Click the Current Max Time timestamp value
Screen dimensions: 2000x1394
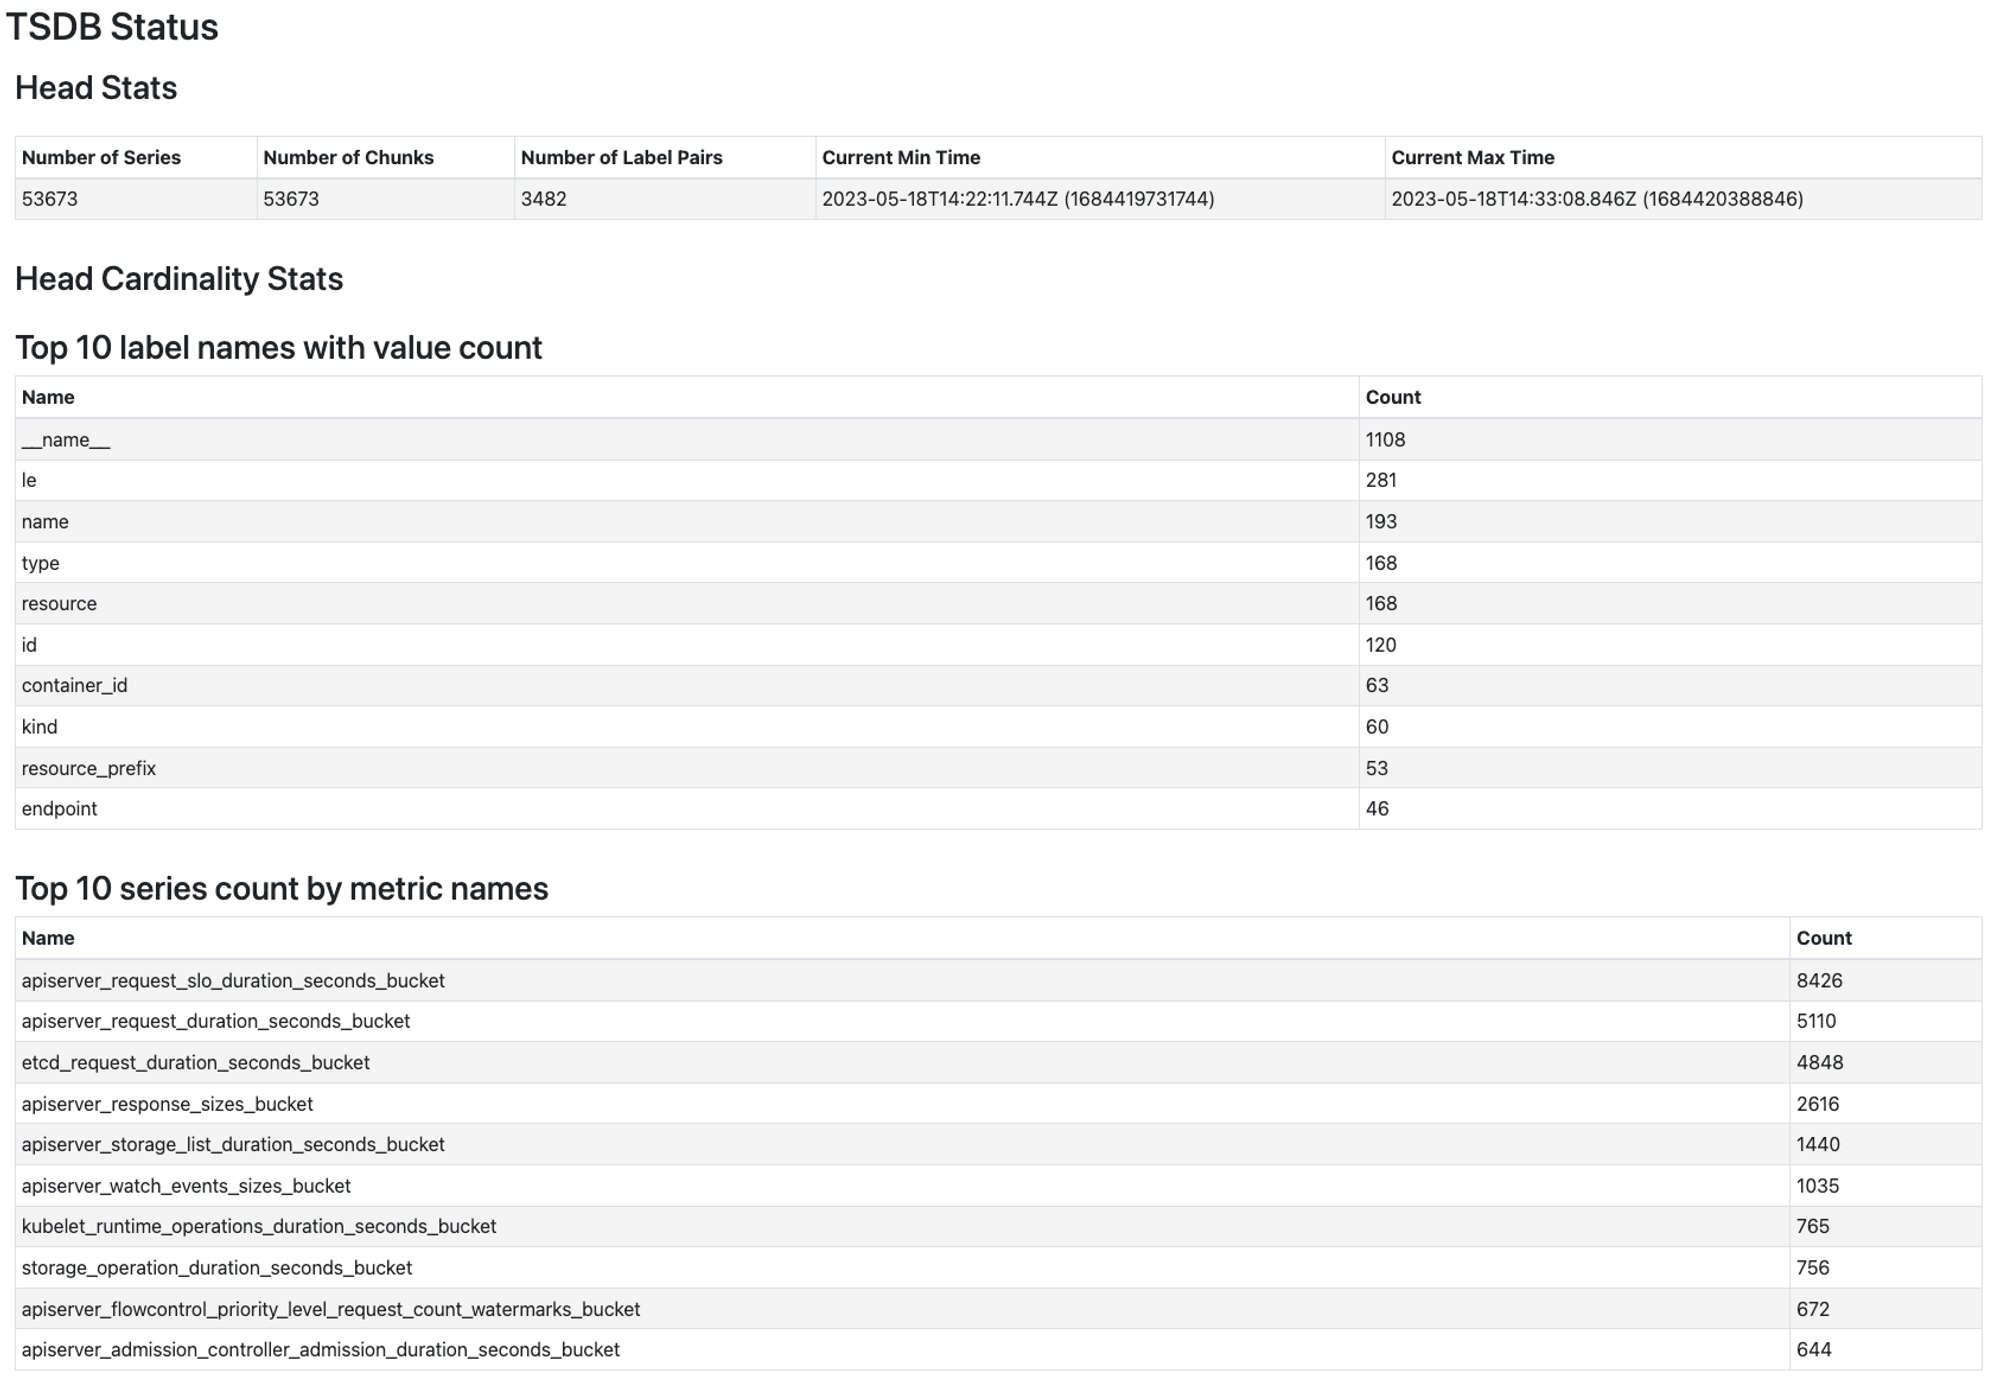pos(1596,199)
